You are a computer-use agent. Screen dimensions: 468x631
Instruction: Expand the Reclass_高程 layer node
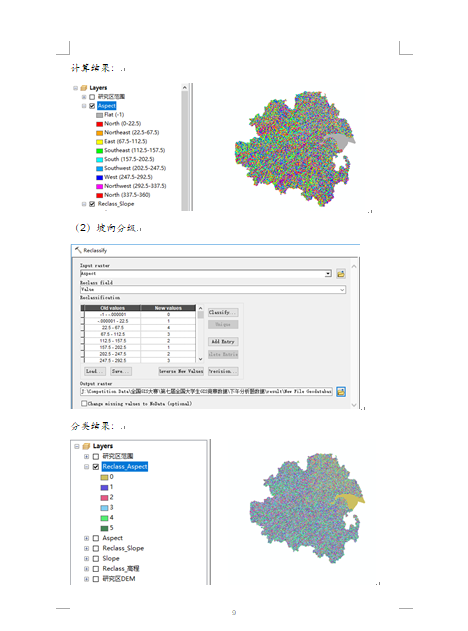coord(87,569)
